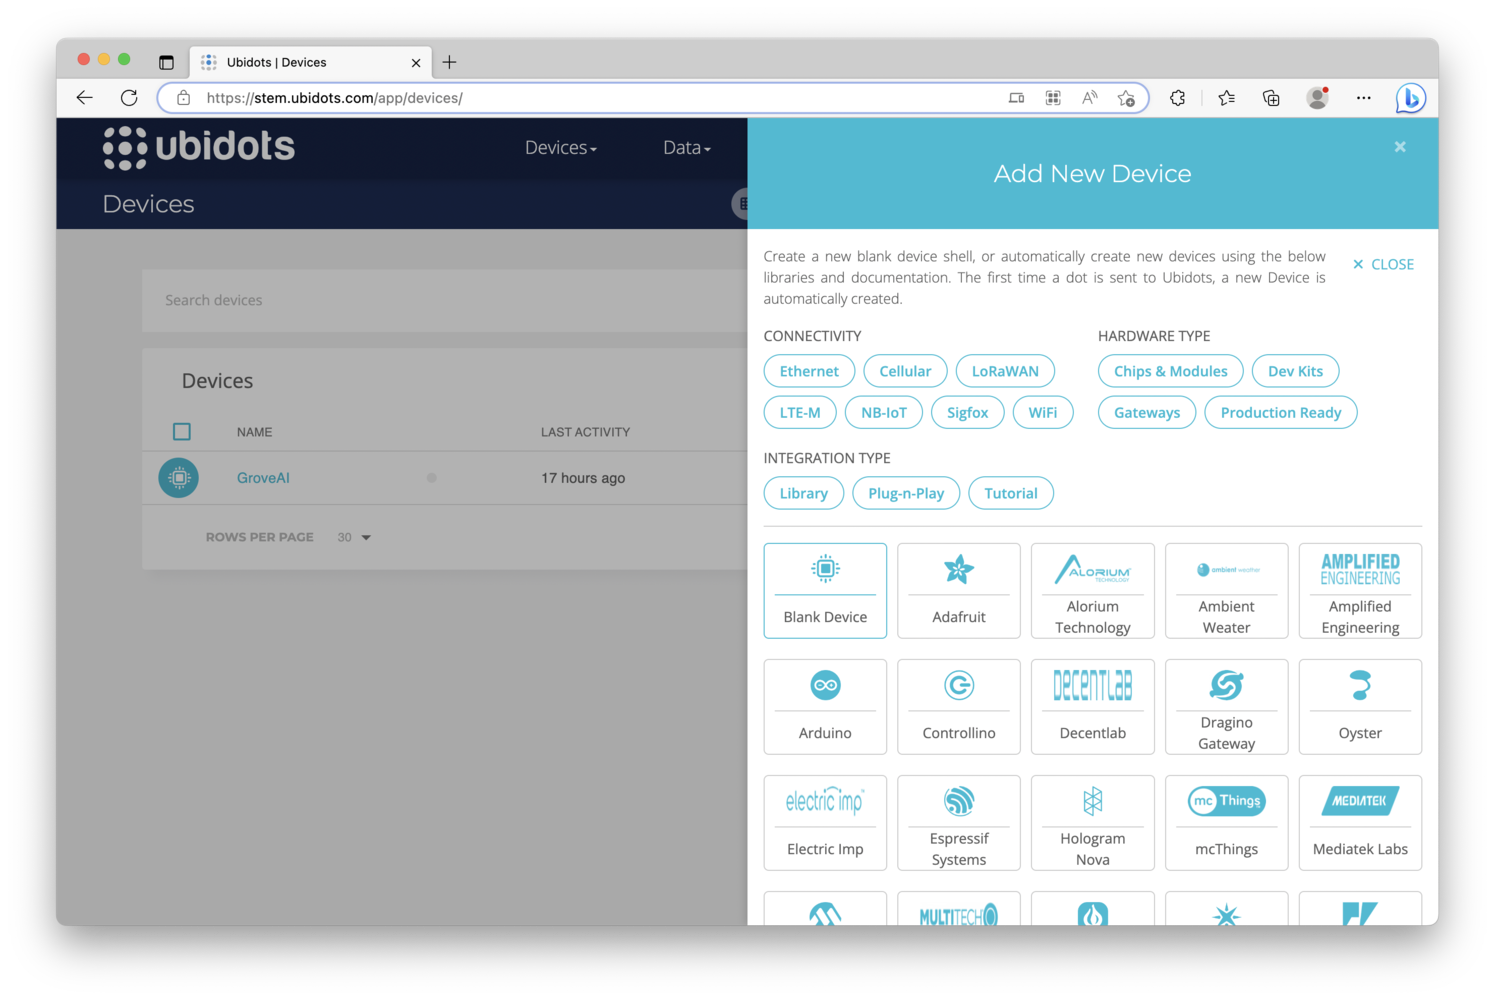Pick the Espressif Systems card
The height and width of the screenshot is (1000, 1495).
(959, 822)
